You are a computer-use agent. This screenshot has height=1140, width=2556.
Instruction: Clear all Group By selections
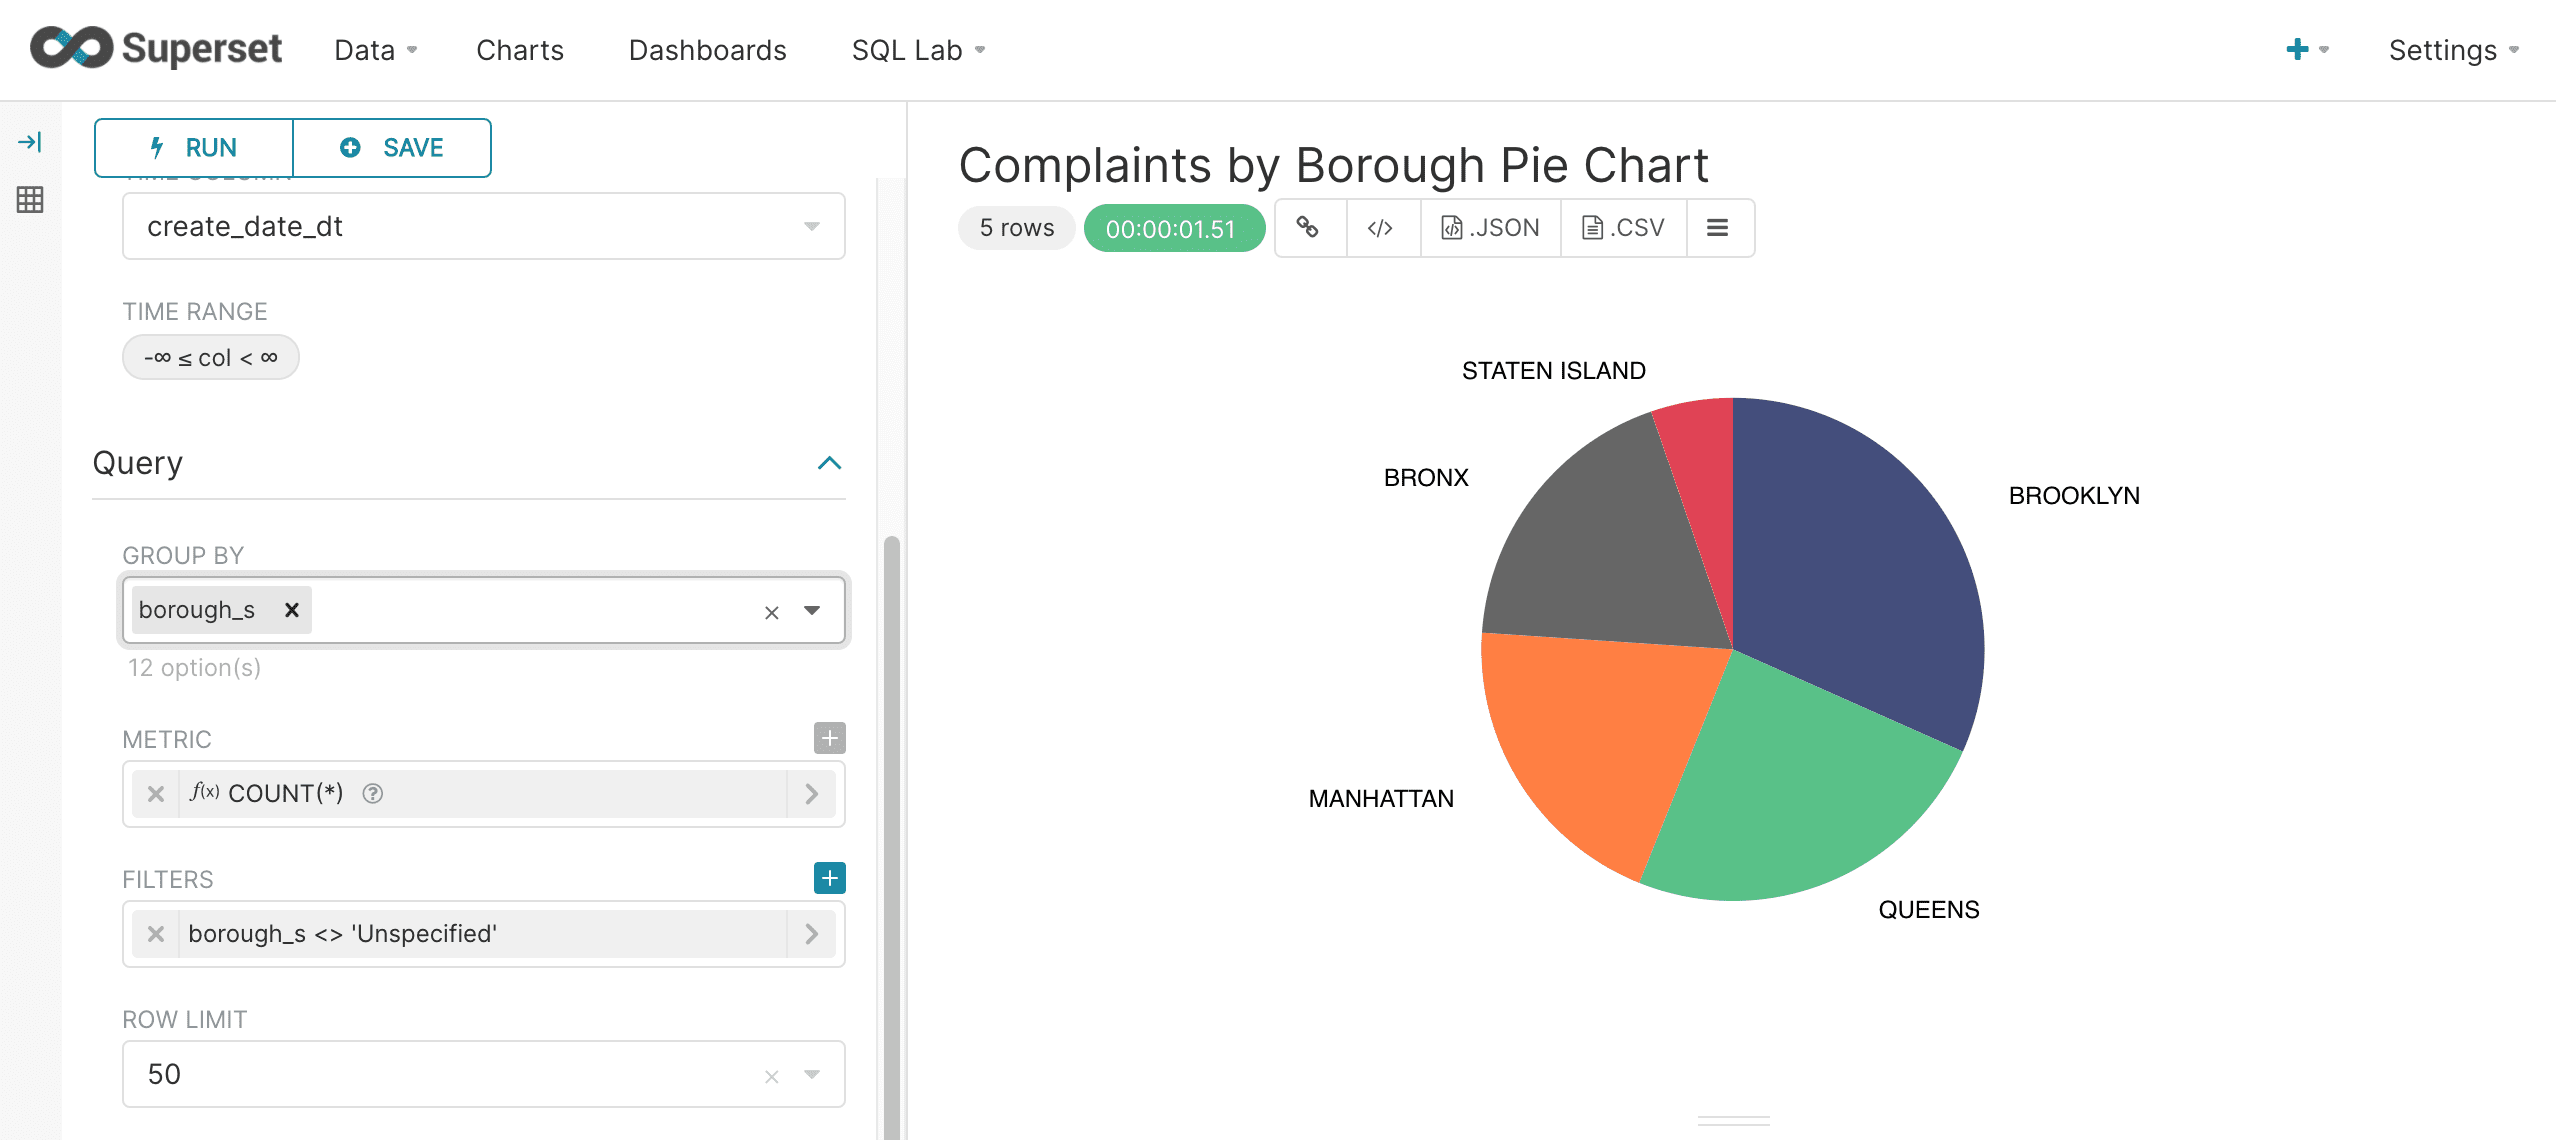pos(771,612)
